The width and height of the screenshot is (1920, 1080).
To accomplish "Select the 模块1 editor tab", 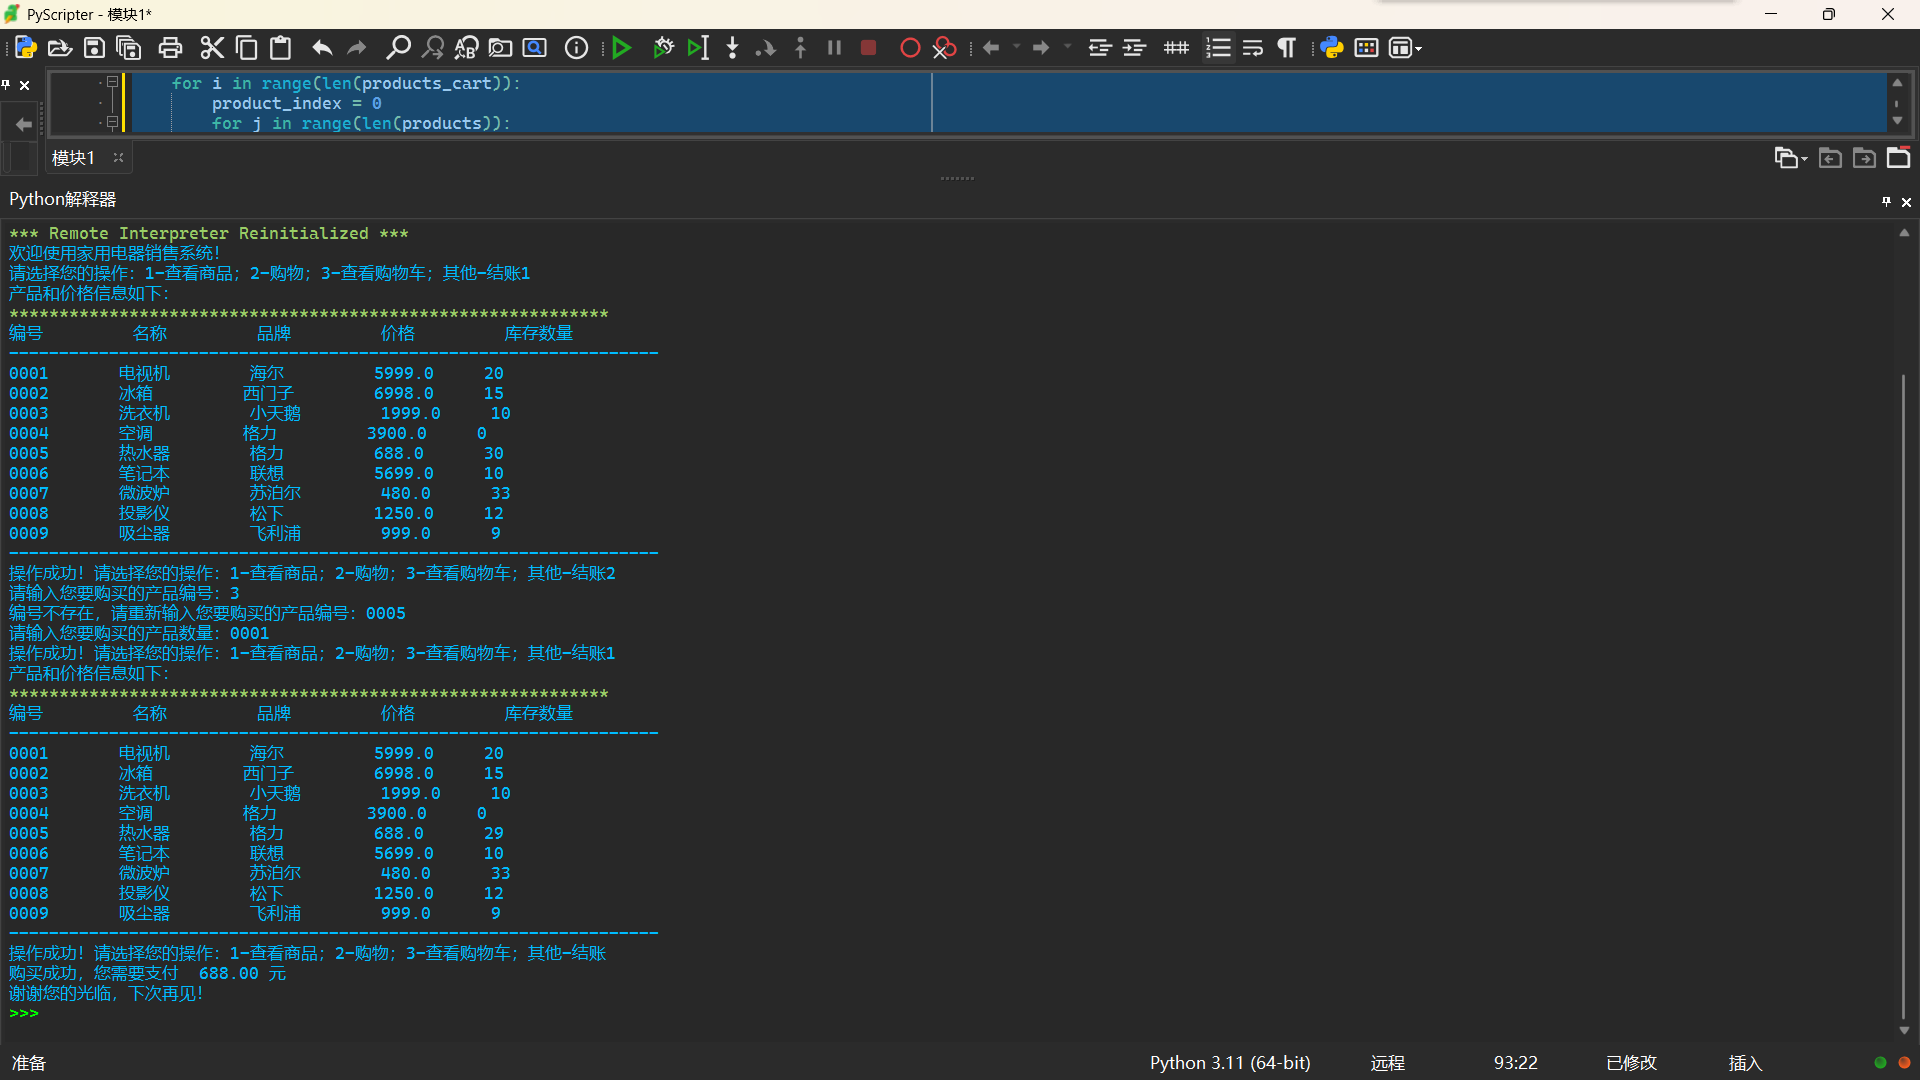I will (73, 158).
